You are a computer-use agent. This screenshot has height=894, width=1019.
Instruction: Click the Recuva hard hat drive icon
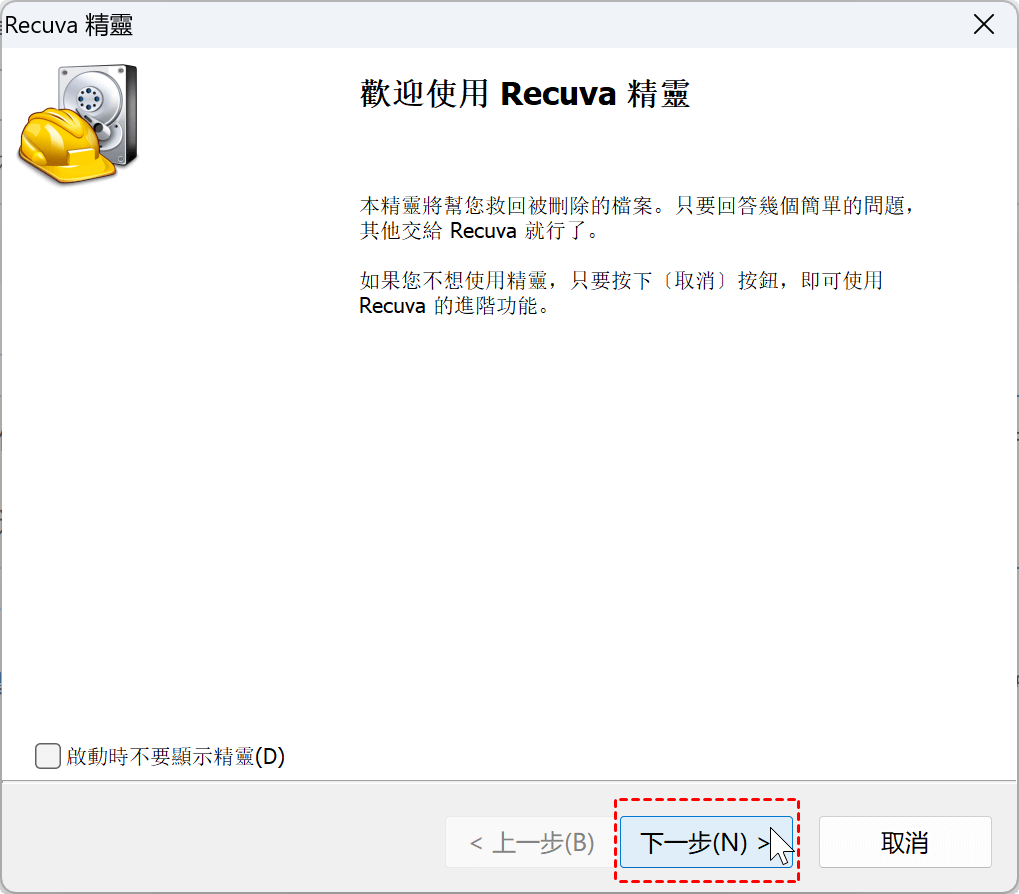click(79, 123)
